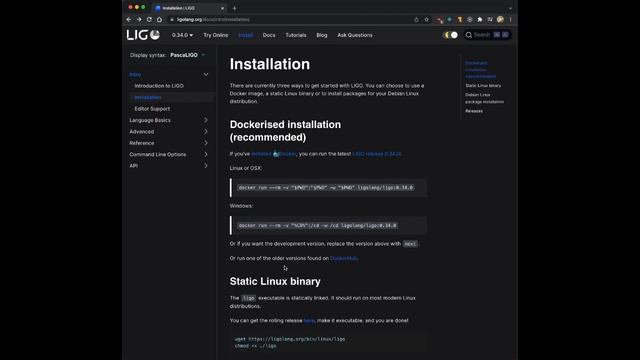Viewport: 640px width, 360px height.
Task: Go back to previous page
Action: 129,20
